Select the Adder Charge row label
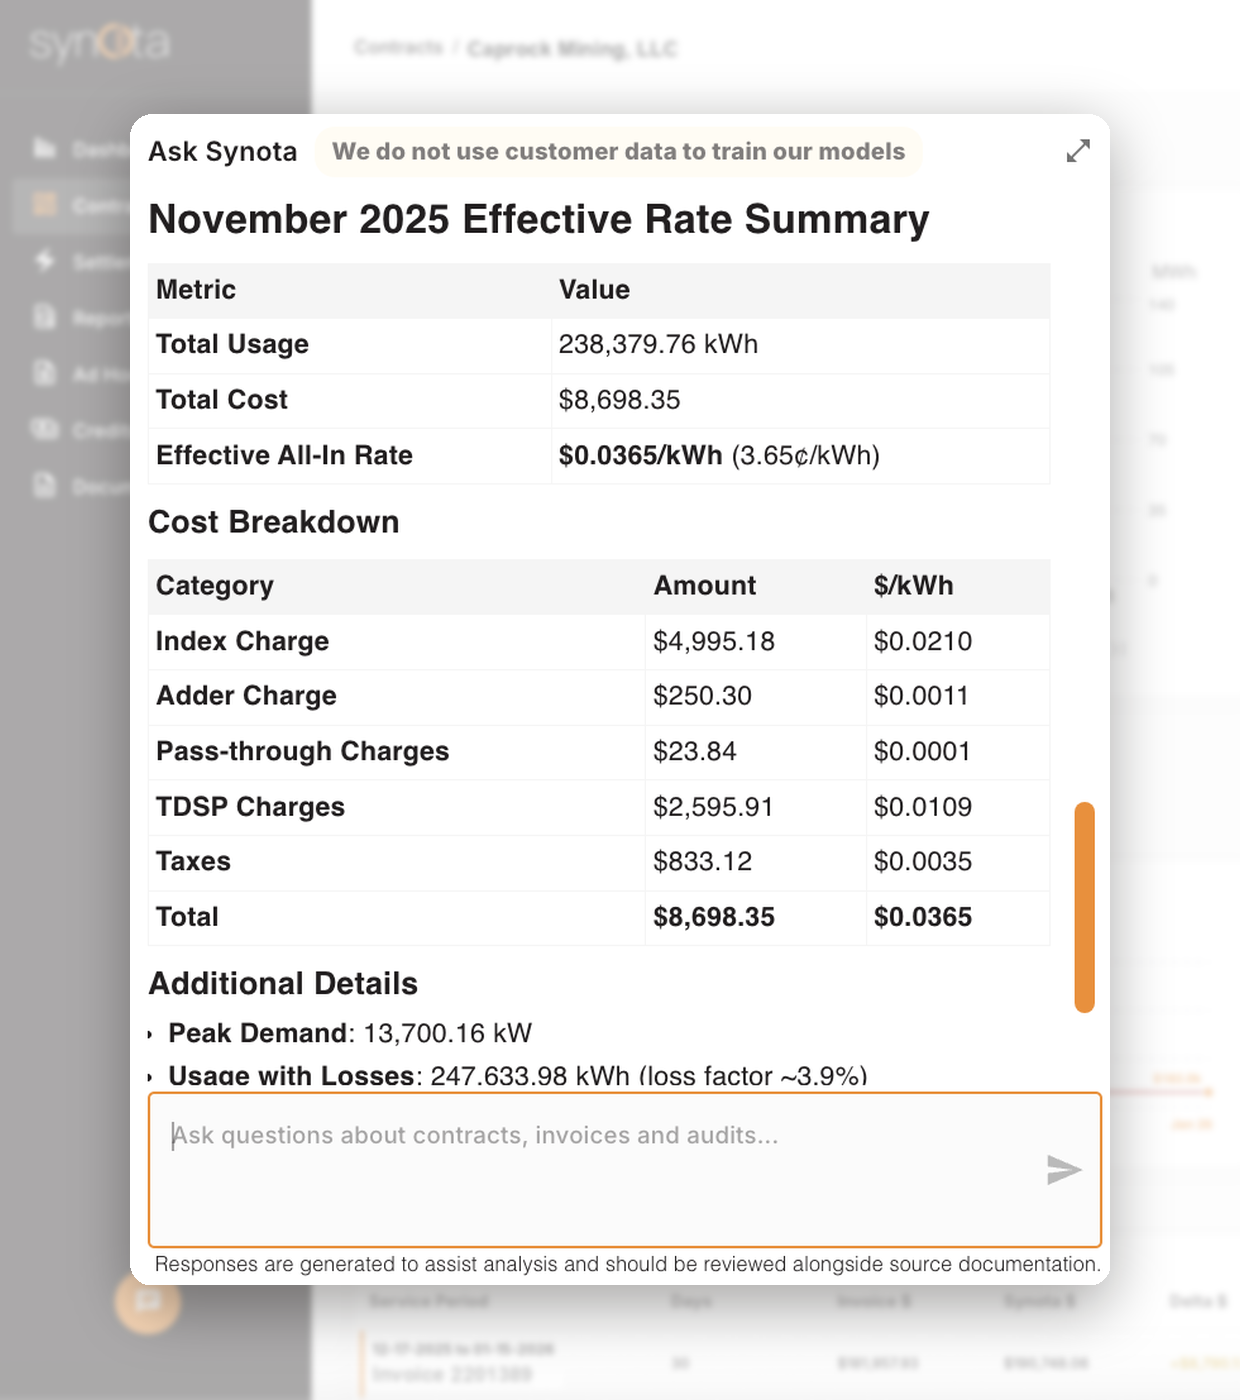1240x1400 pixels. (246, 696)
